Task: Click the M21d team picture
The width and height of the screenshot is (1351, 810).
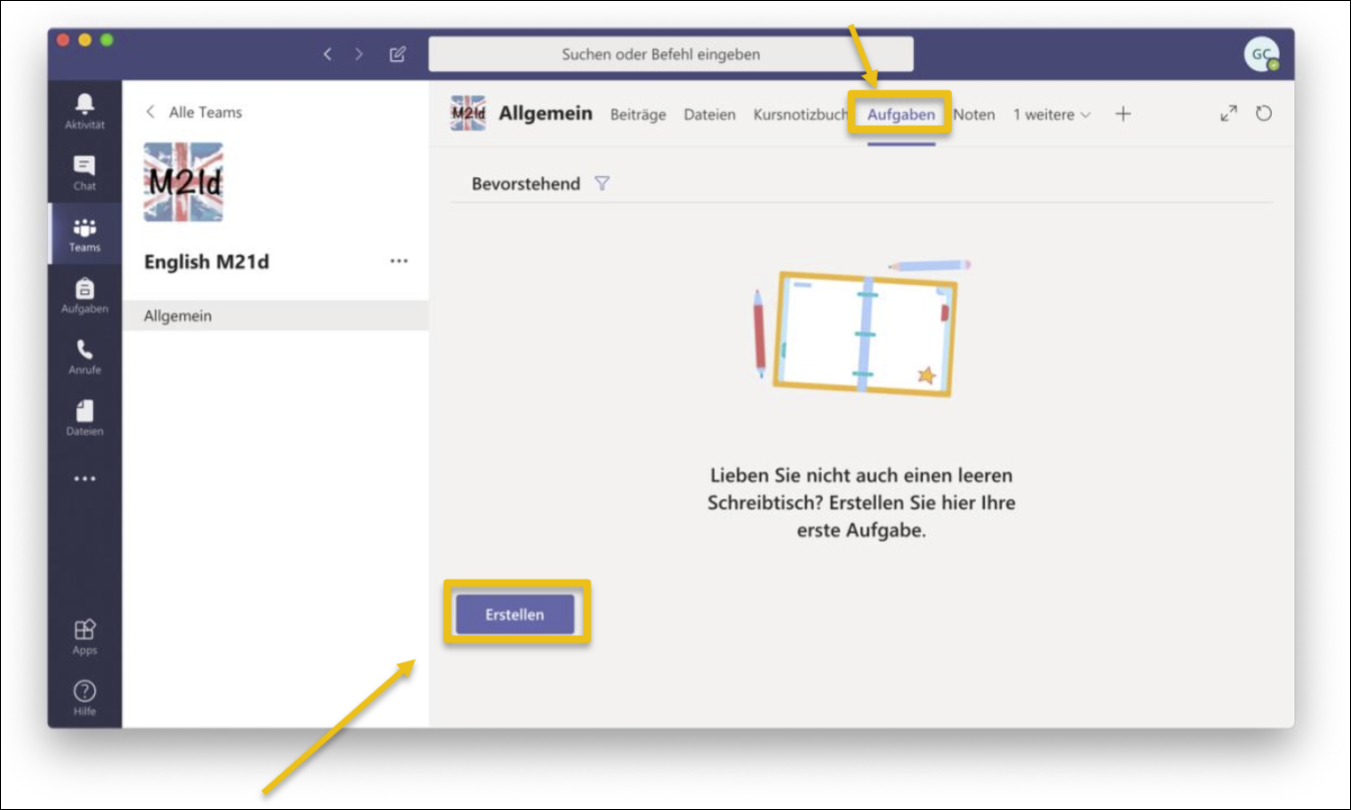Action: (x=184, y=182)
